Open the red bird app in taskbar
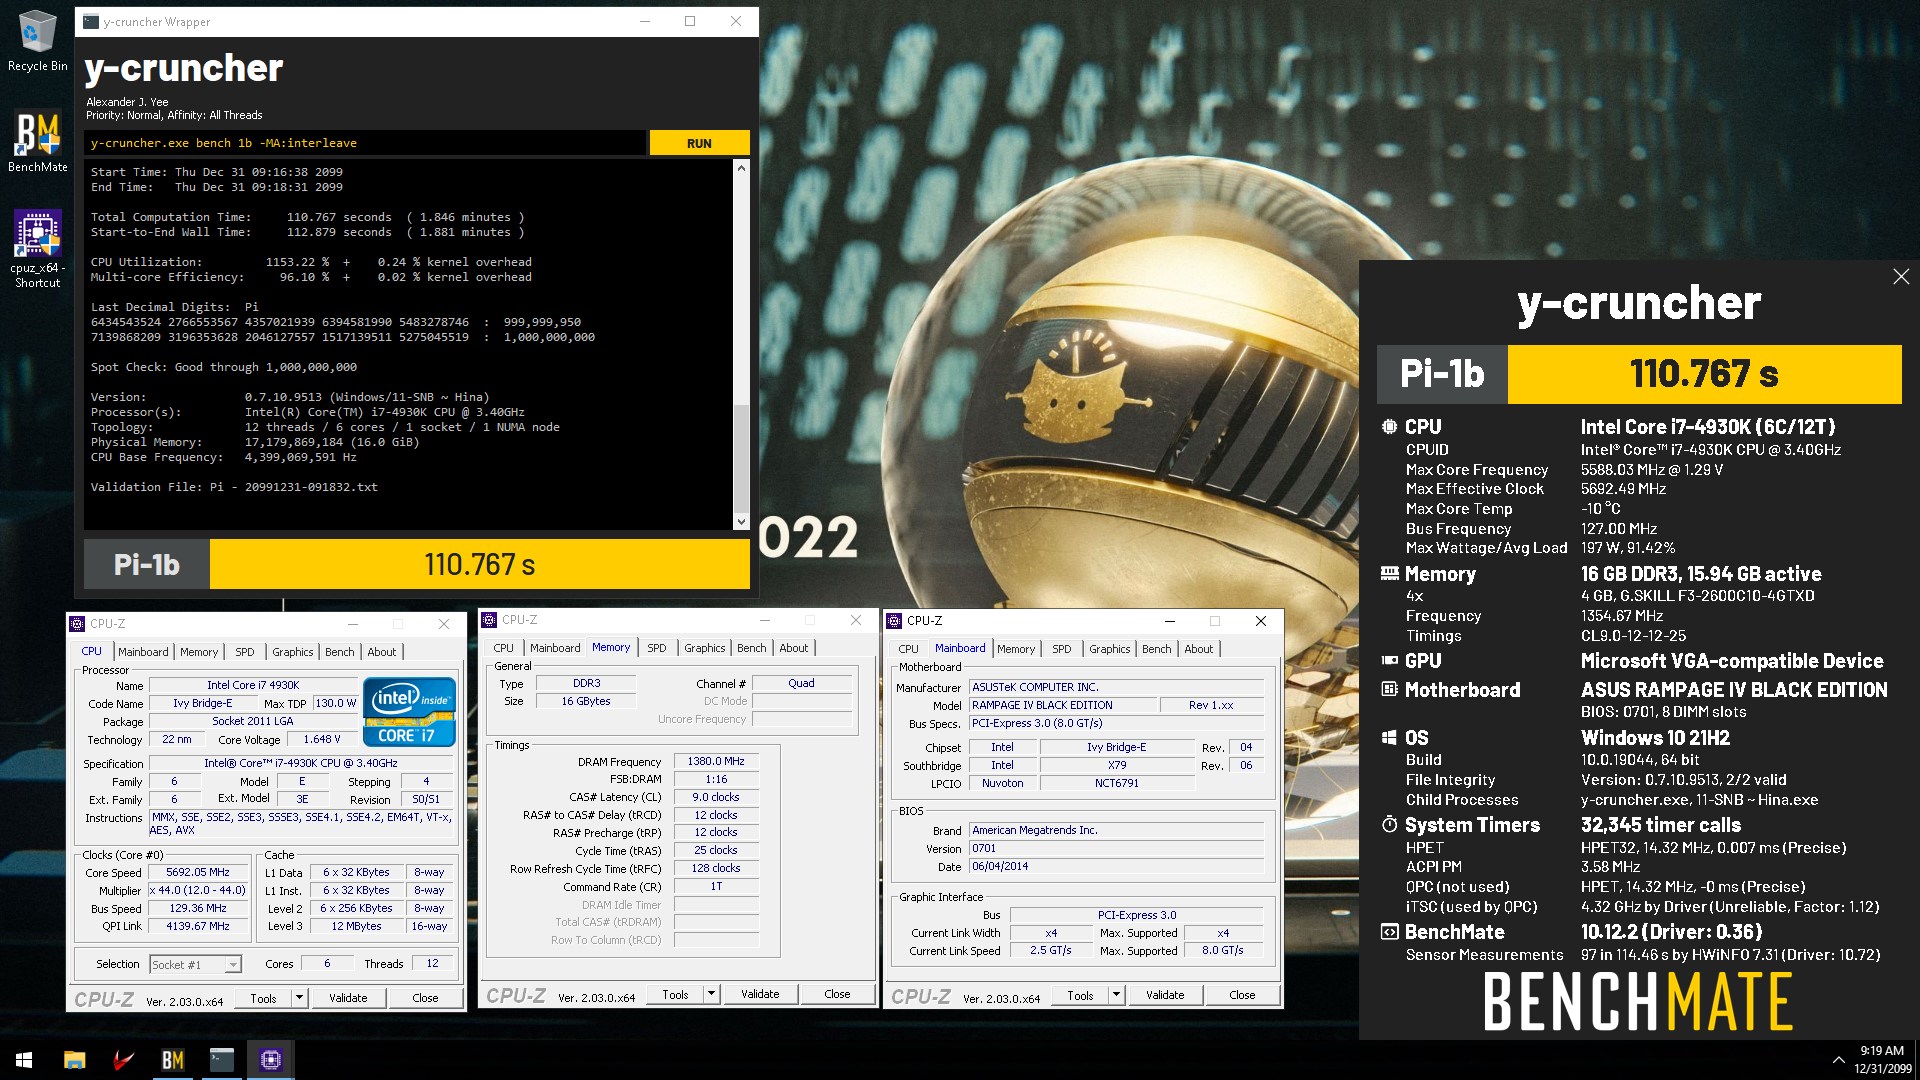The width and height of the screenshot is (1920, 1080). (123, 1060)
